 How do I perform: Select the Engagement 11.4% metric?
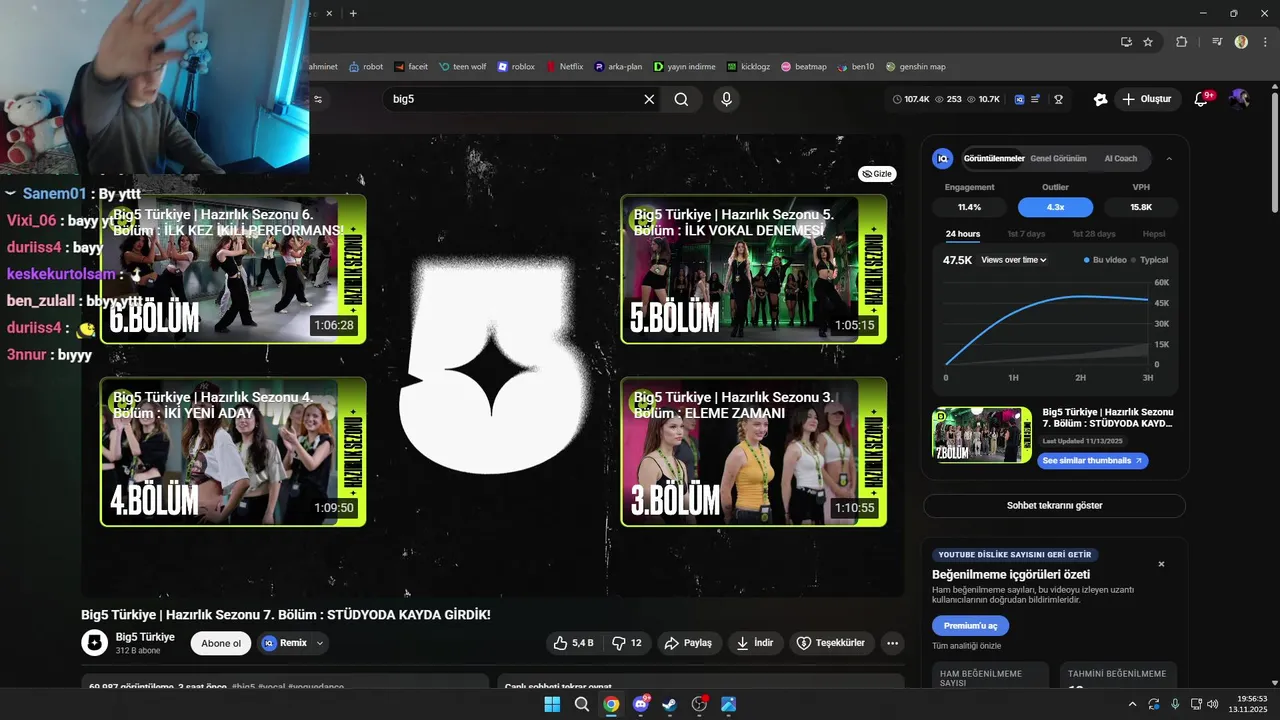pyautogui.click(x=969, y=207)
